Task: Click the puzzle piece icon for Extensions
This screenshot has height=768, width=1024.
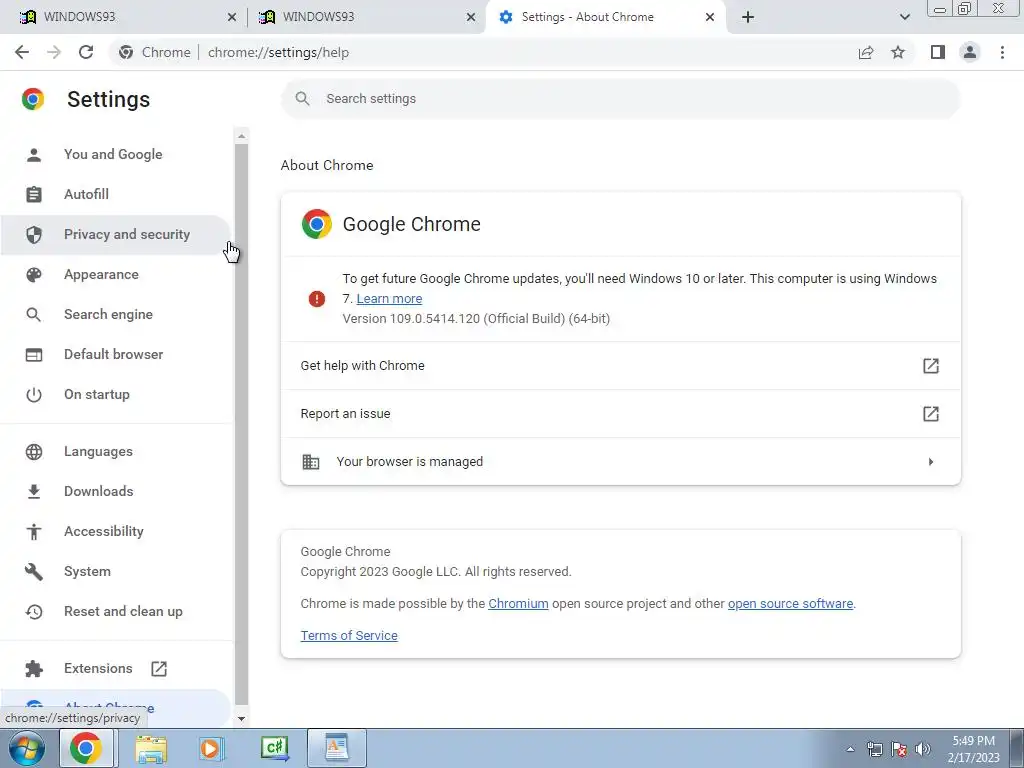Action: tap(34, 669)
